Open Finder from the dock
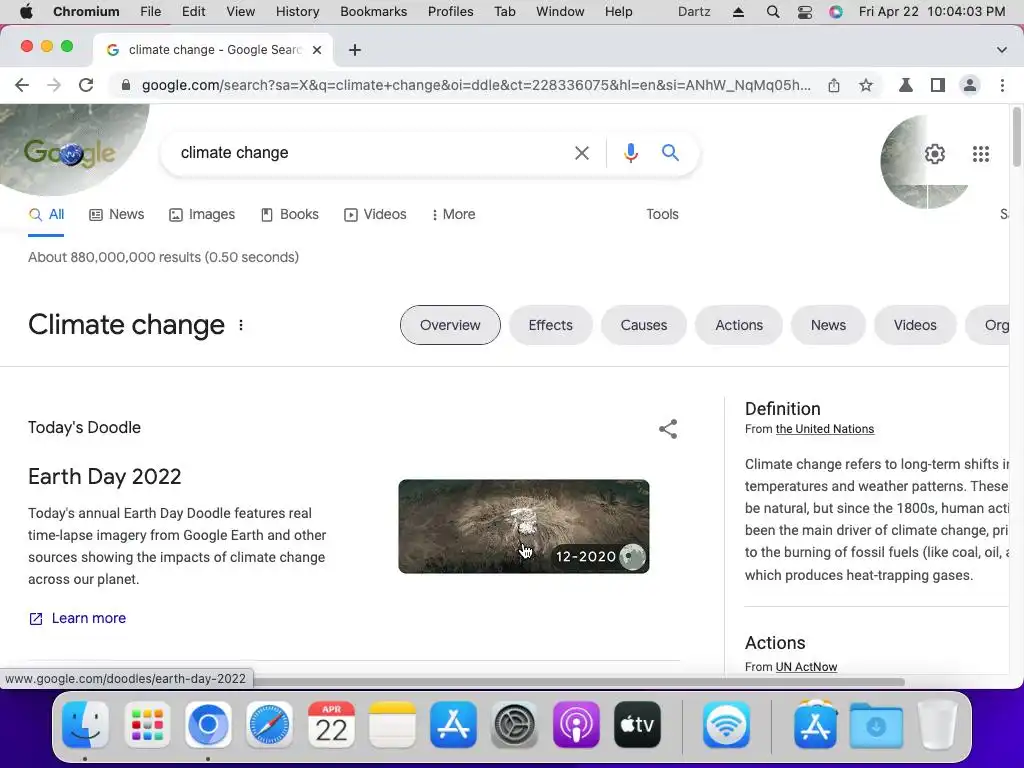Viewport: 1024px width, 768px height. 86,725
